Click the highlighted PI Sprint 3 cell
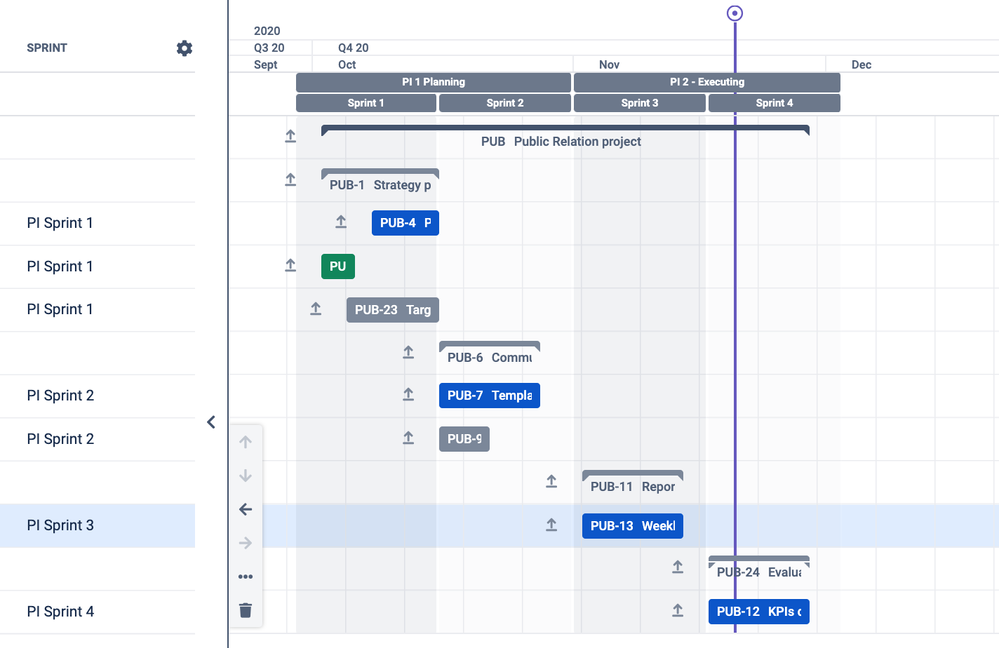The width and height of the screenshot is (999, 648). [x=97, y=526]
